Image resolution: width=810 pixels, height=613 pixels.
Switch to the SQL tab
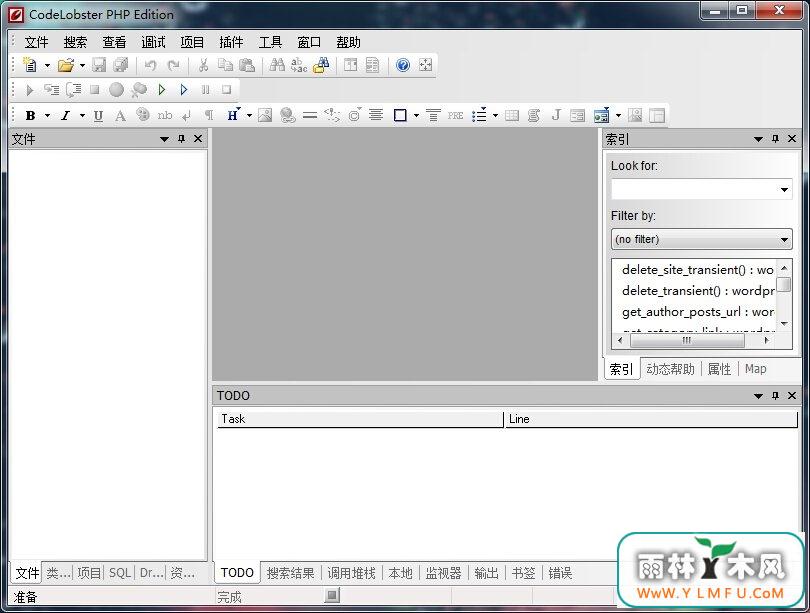coord(119,573)
